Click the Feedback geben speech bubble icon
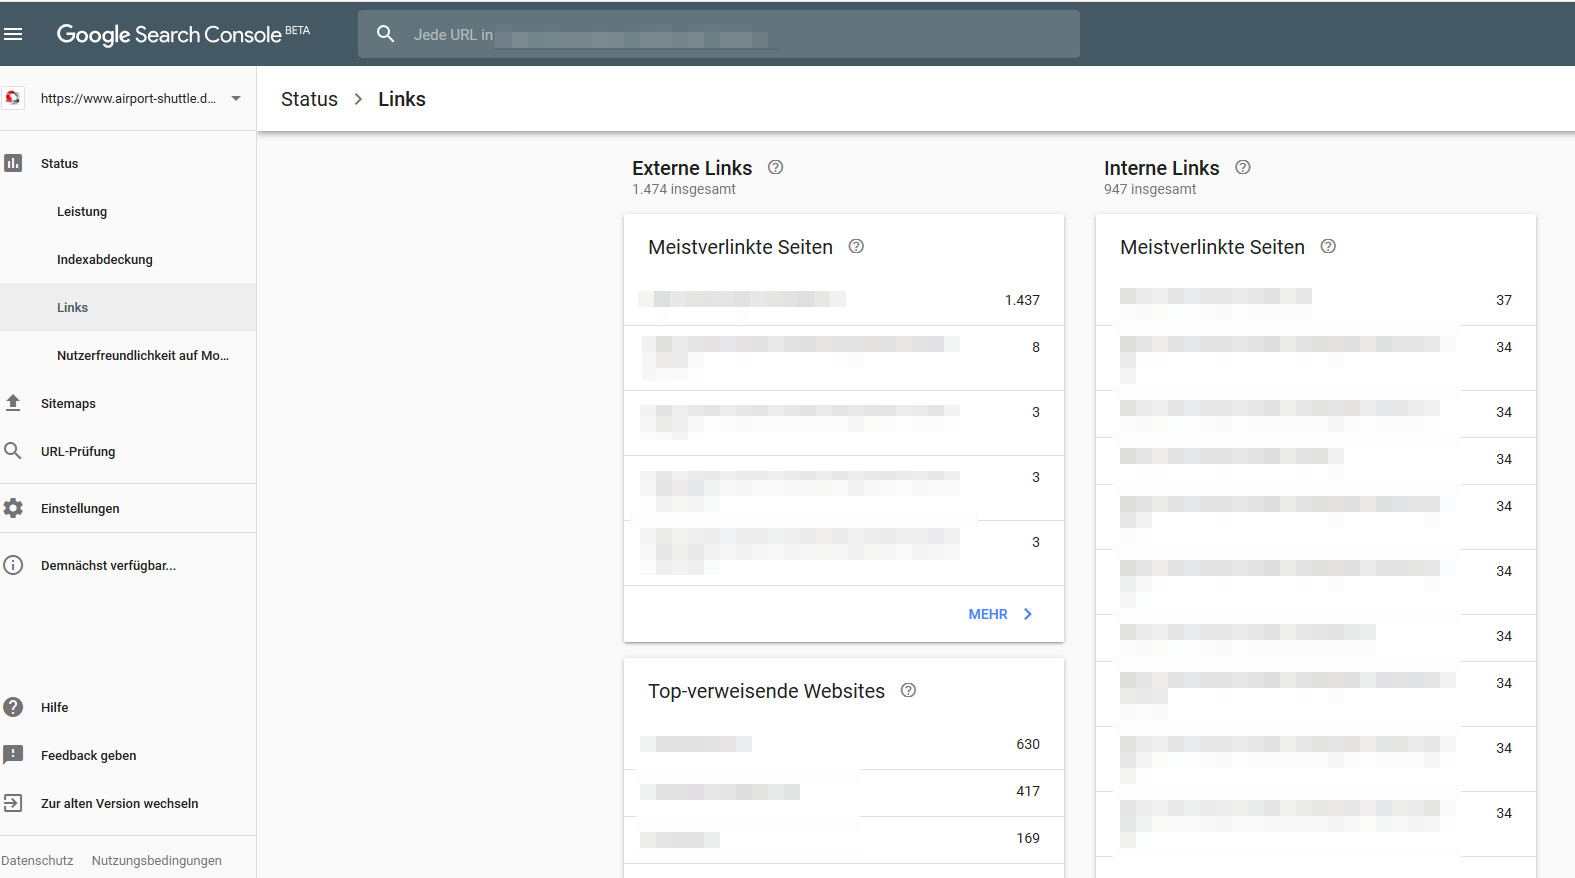 [13, 755]
